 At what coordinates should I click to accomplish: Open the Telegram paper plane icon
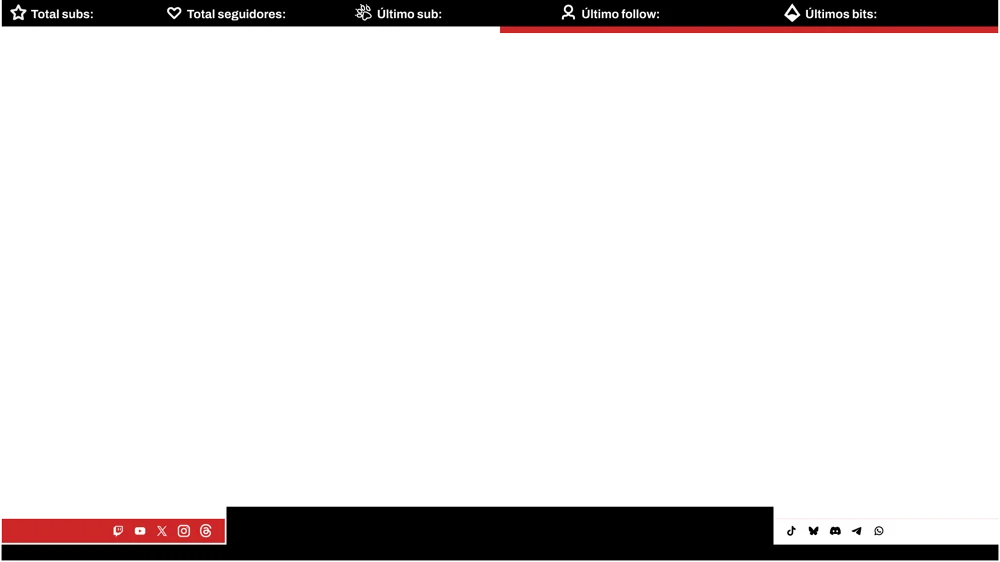[x=857, y=531]
